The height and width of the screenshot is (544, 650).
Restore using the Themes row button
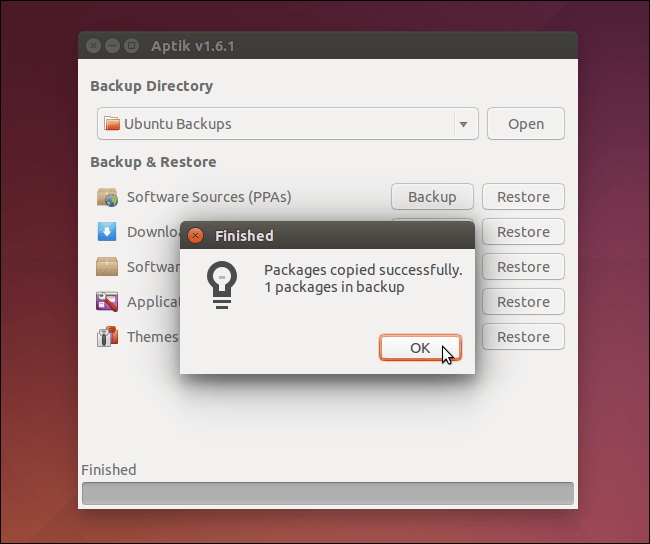pyautogui.click(x=523, y=337)
